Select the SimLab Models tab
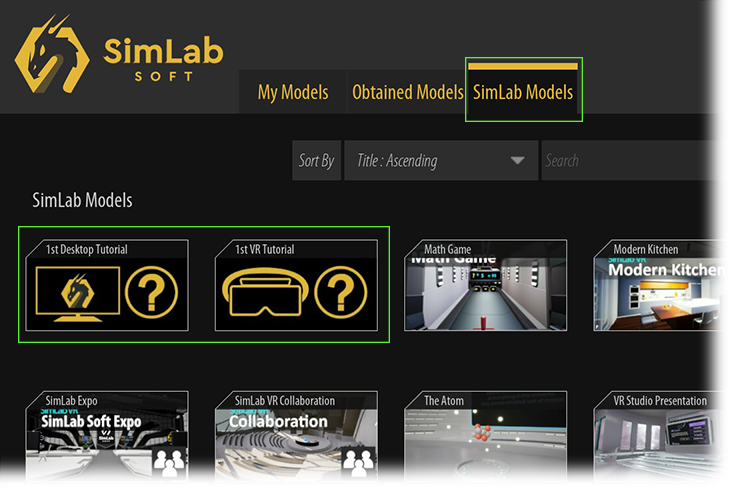This screenshot has height=502, width=748. [x=523, y=91]
